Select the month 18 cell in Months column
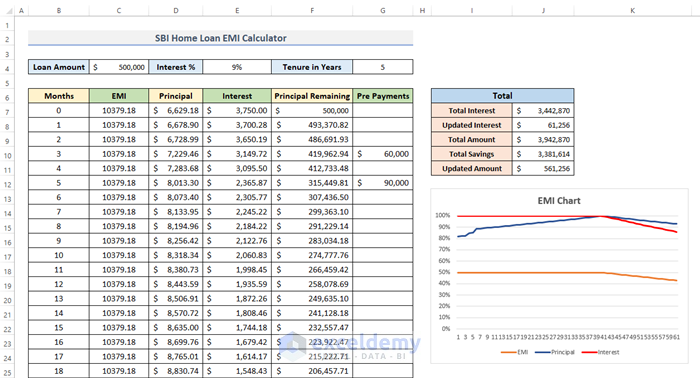This screenshot has height=378, width=700. tap(58, 371)
